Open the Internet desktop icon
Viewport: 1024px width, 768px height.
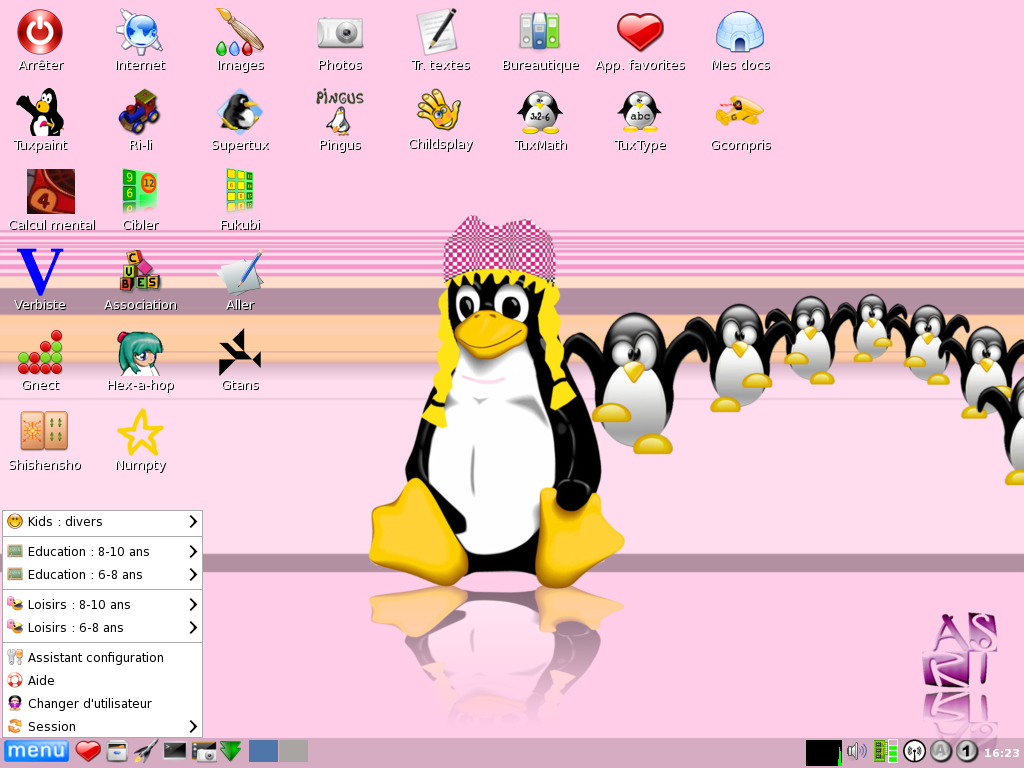(x=140, y=32)
